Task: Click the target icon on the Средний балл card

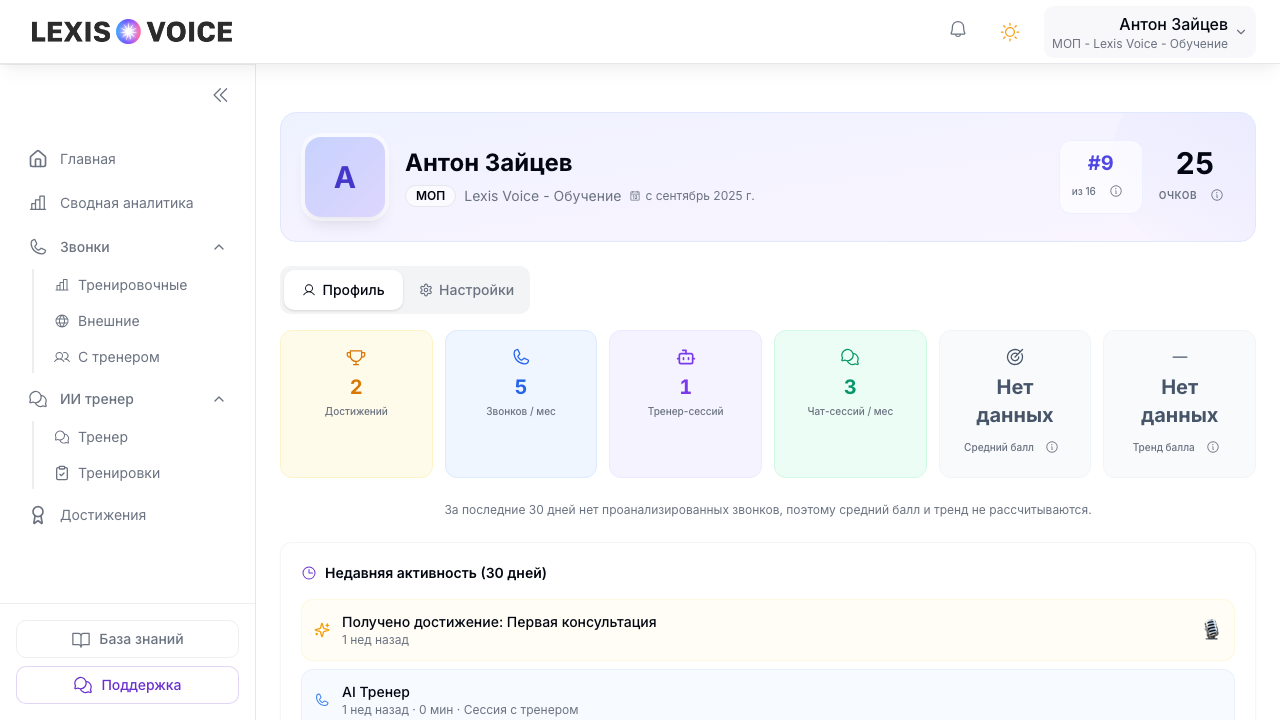Action: pos(1015,357)
